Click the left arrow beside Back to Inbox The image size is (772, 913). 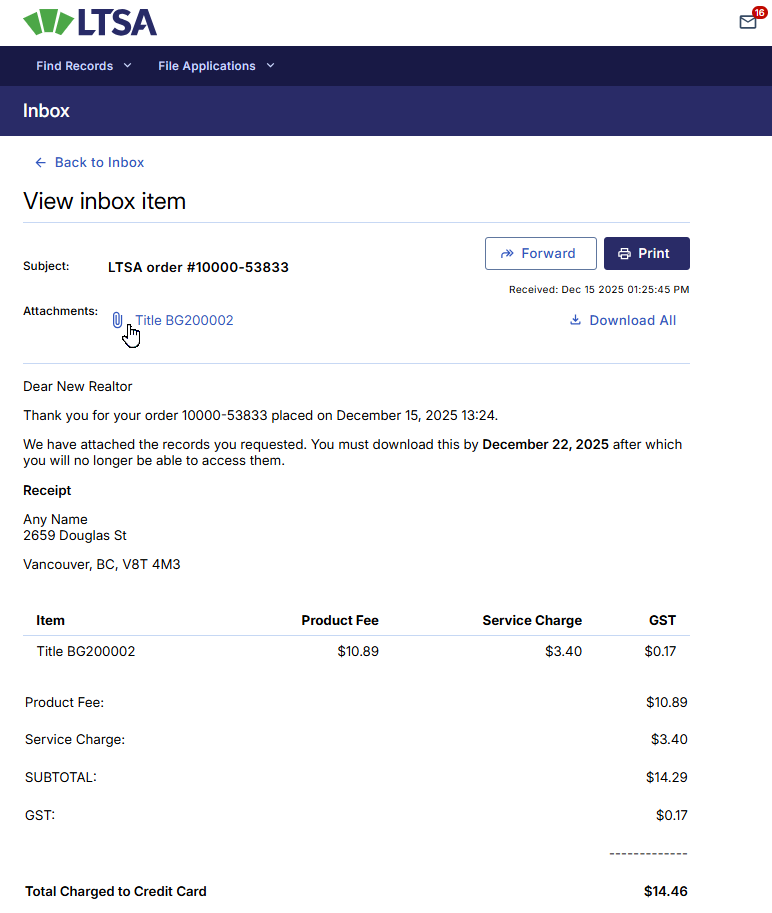(x=40, y=162)
